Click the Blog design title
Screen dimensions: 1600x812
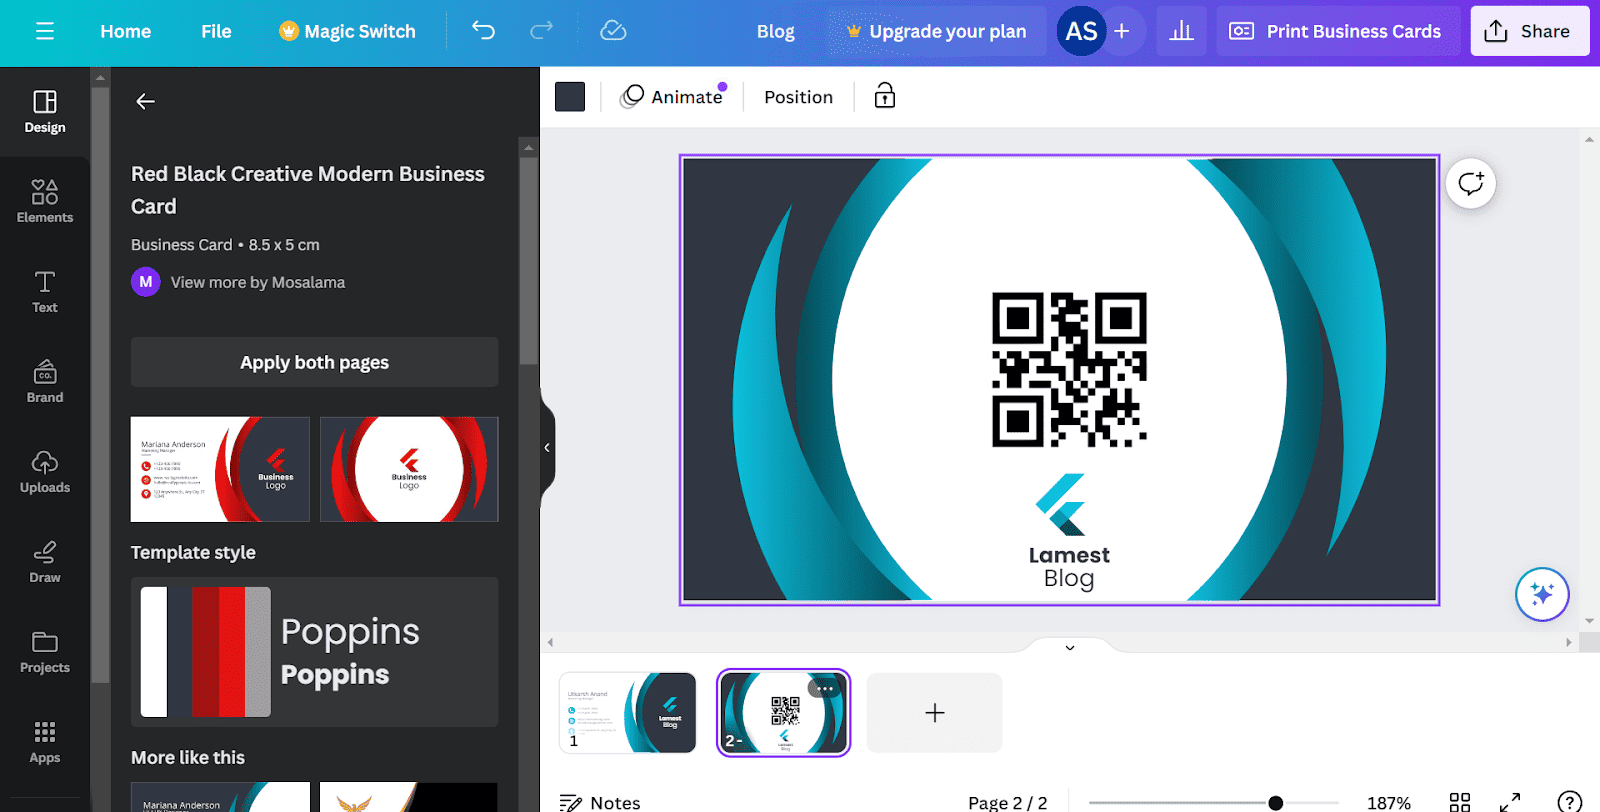[x=775, y=31]
